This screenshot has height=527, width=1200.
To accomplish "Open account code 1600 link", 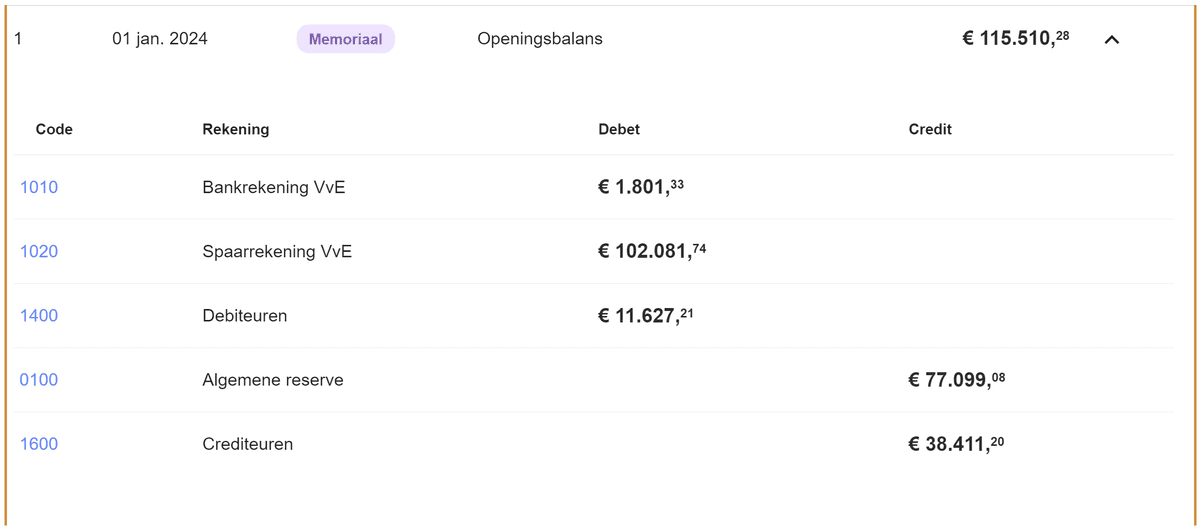I will [x=39, y=443].
